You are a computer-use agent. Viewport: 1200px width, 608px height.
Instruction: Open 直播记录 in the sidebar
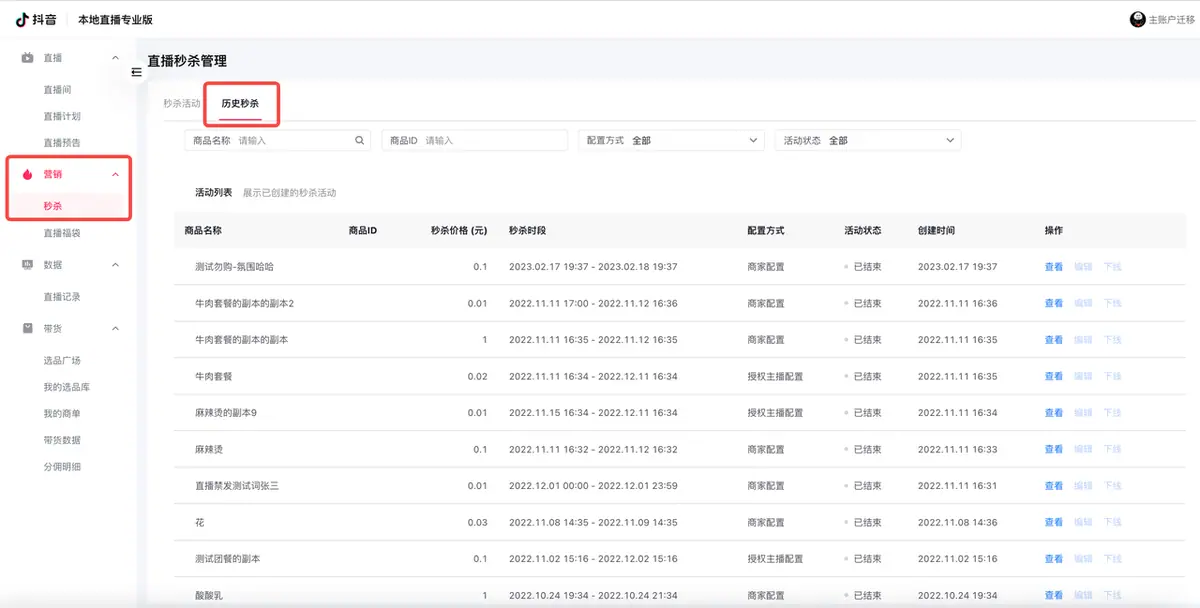(x=62, y=297)
